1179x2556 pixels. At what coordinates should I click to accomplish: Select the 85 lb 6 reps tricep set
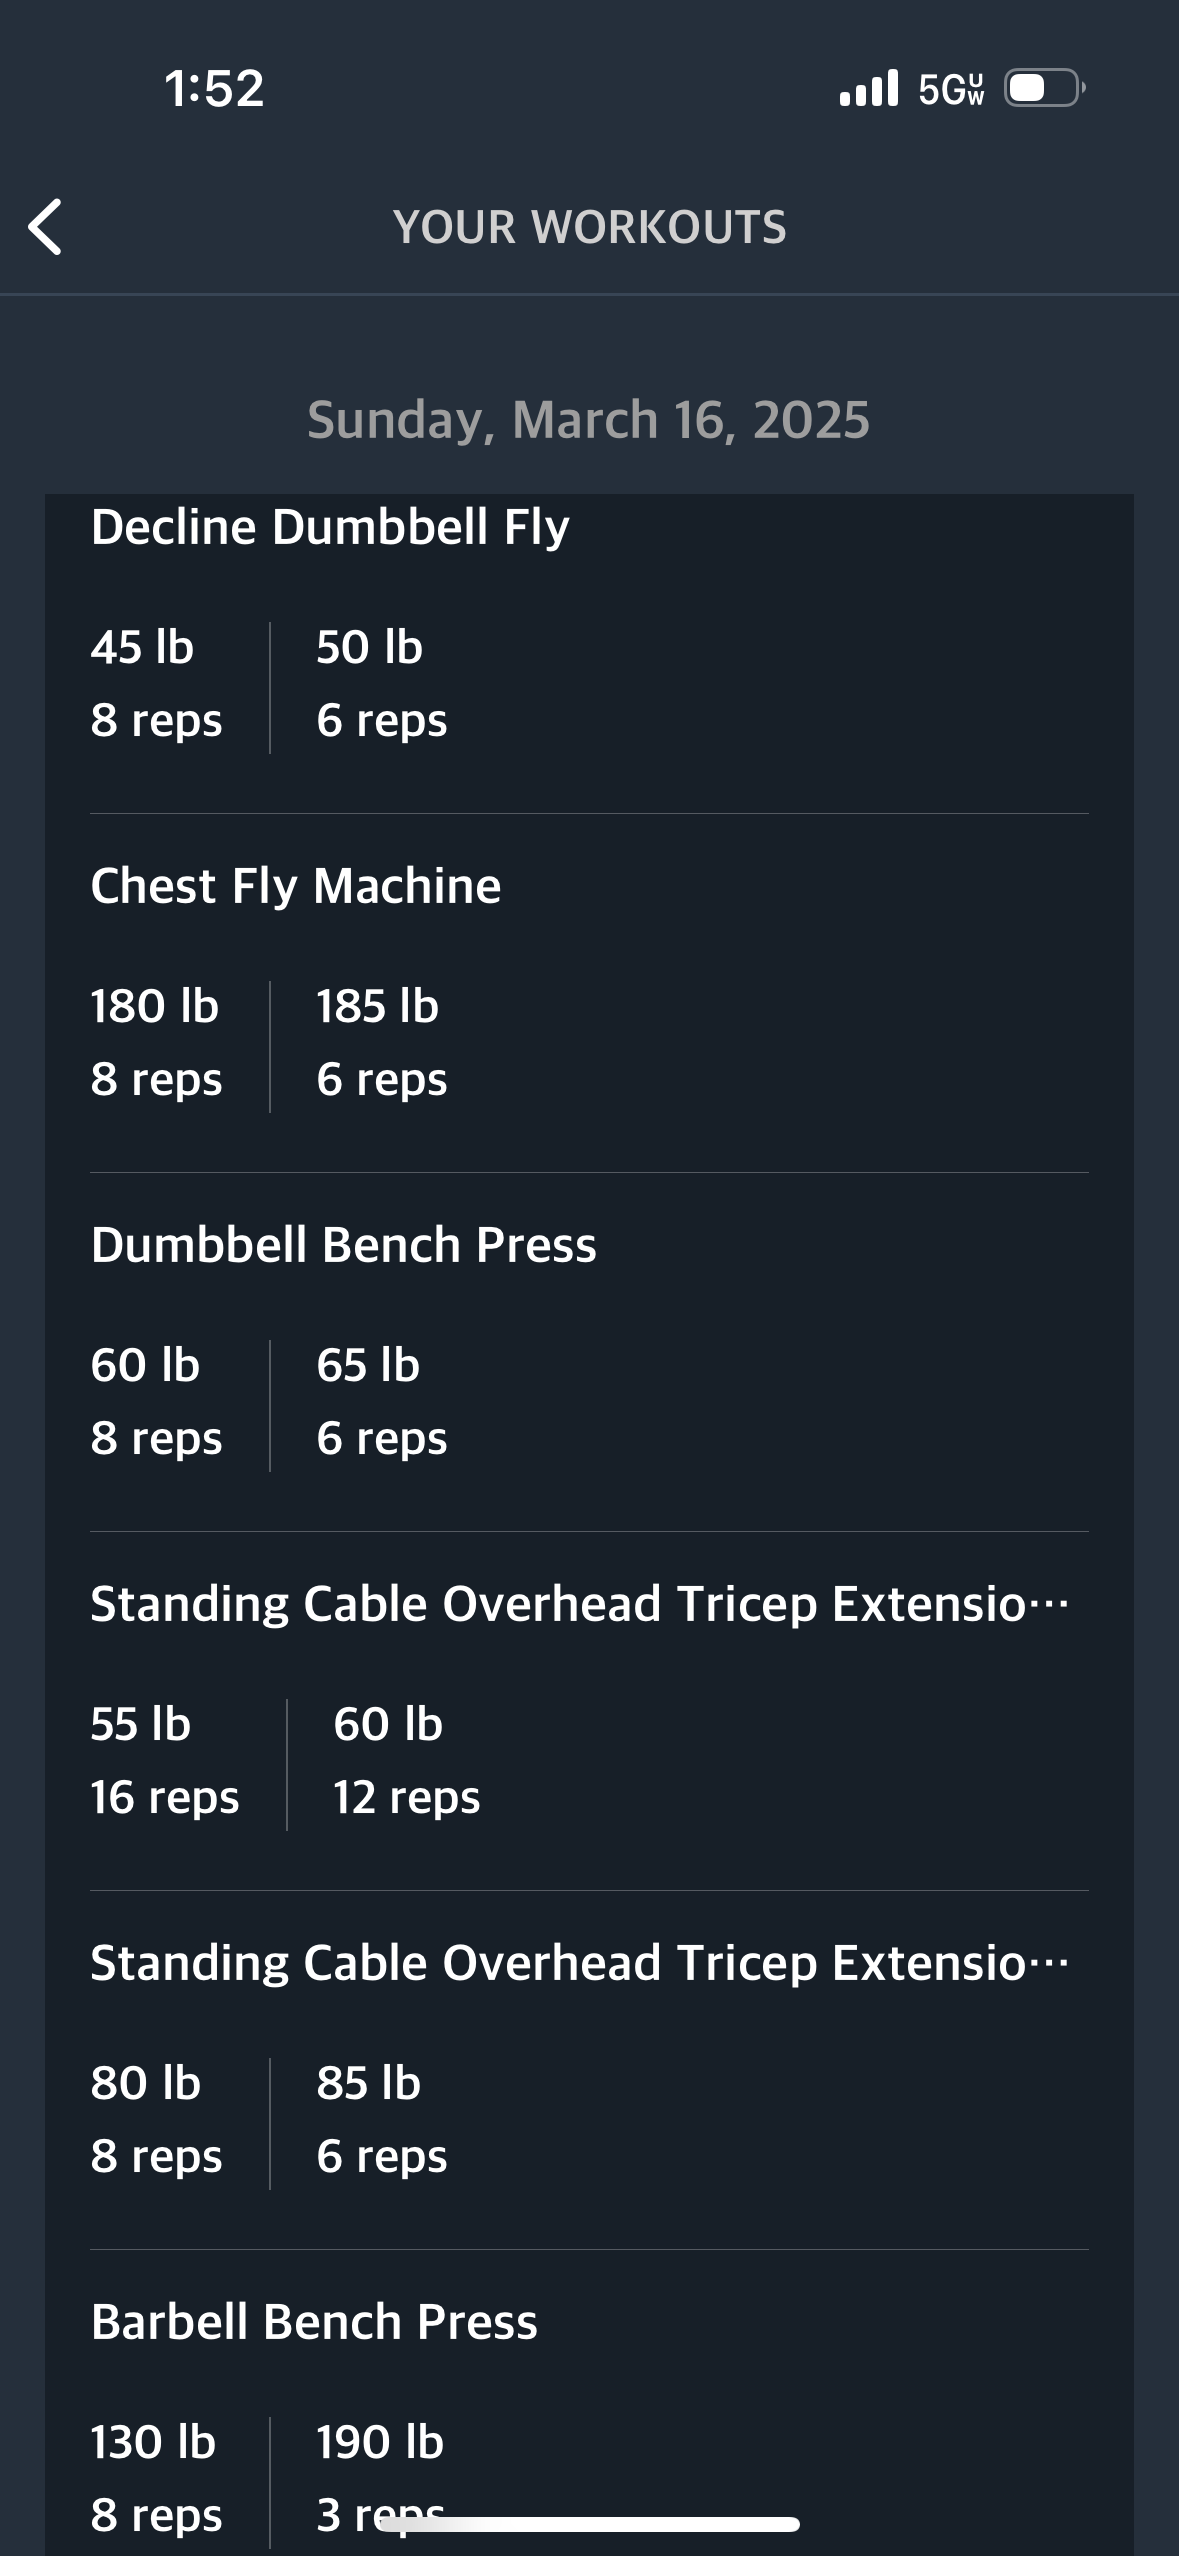(x=381, y=2120)
